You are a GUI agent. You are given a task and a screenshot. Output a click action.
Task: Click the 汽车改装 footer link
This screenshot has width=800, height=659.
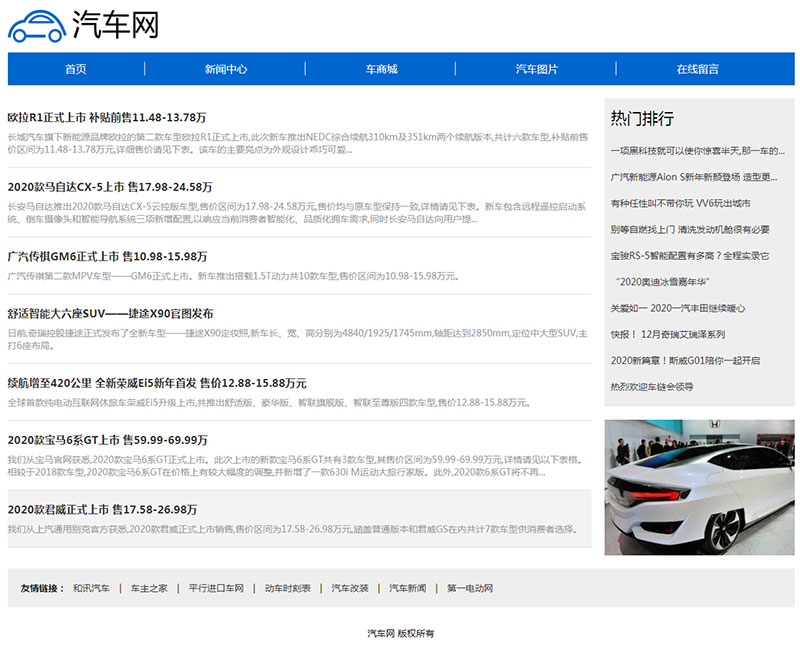click(350, 588)
